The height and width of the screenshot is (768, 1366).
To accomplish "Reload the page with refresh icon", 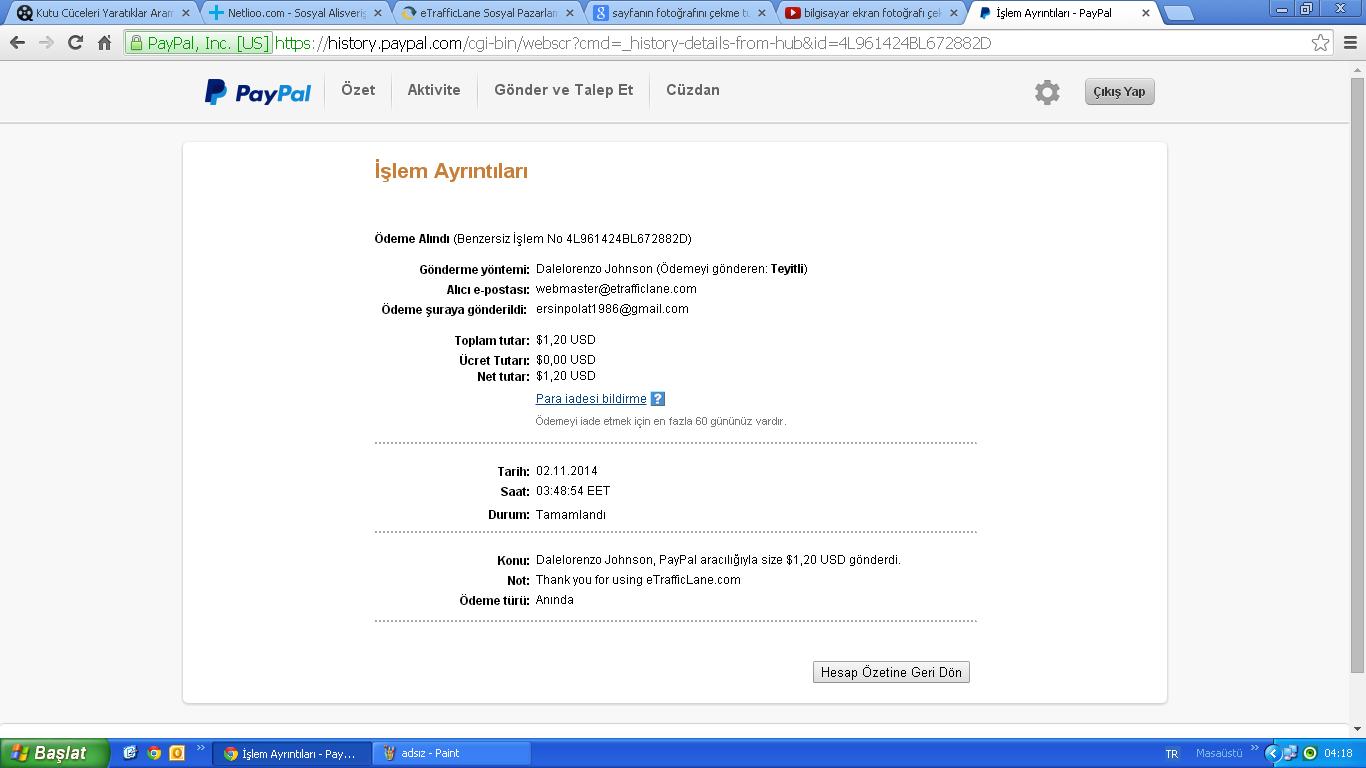I will 75,43.
